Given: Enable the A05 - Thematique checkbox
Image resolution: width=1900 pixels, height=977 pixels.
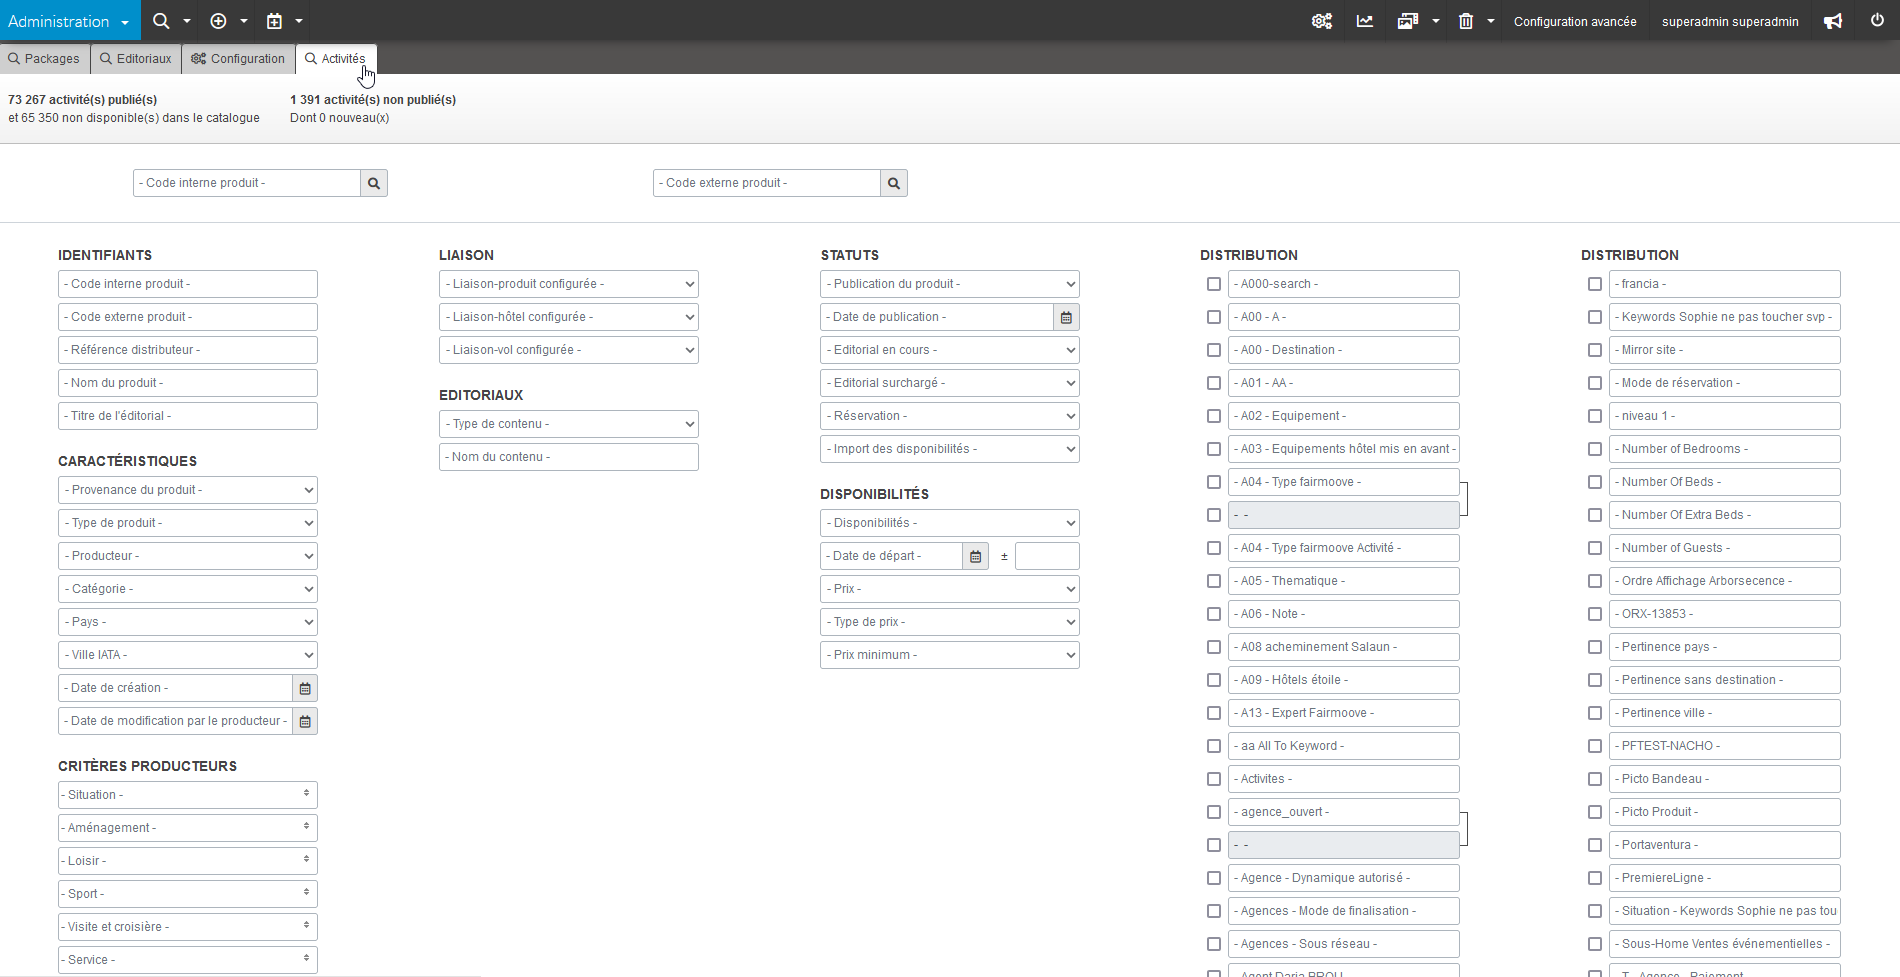Looking at the screenshot, I should pyautogui.click(x=1214, y=581).
